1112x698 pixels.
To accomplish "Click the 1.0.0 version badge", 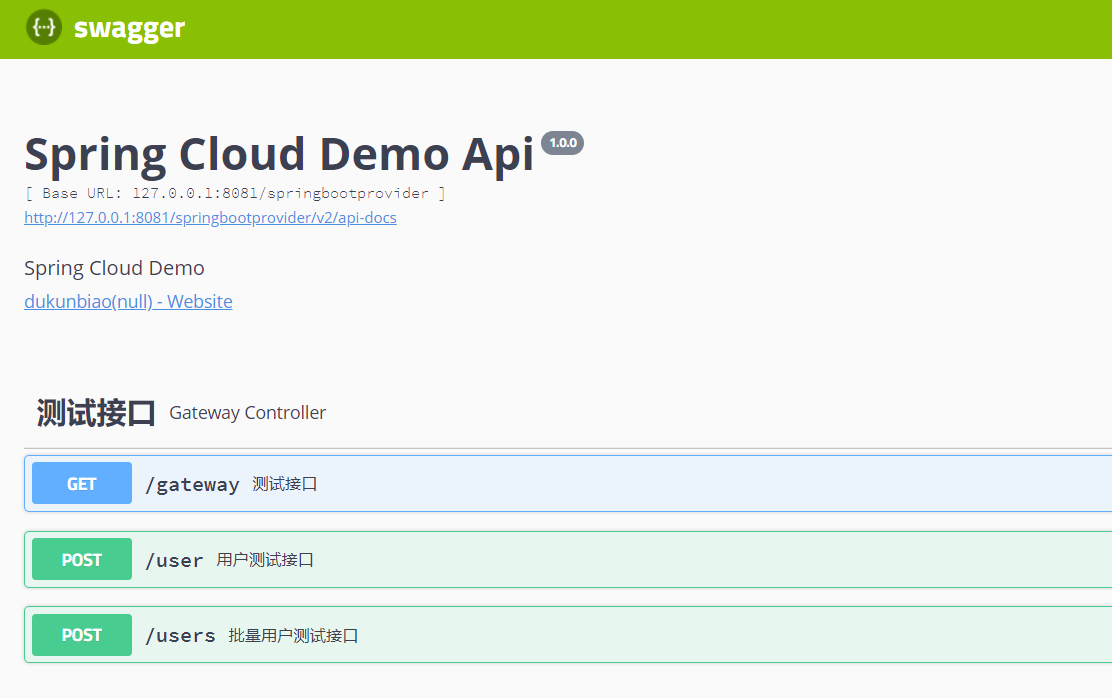I will [x=562, y=143].
